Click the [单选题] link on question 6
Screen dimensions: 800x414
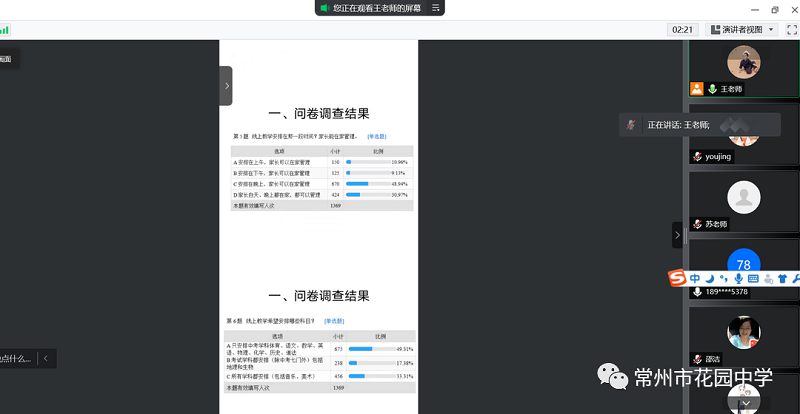[334, 321]
